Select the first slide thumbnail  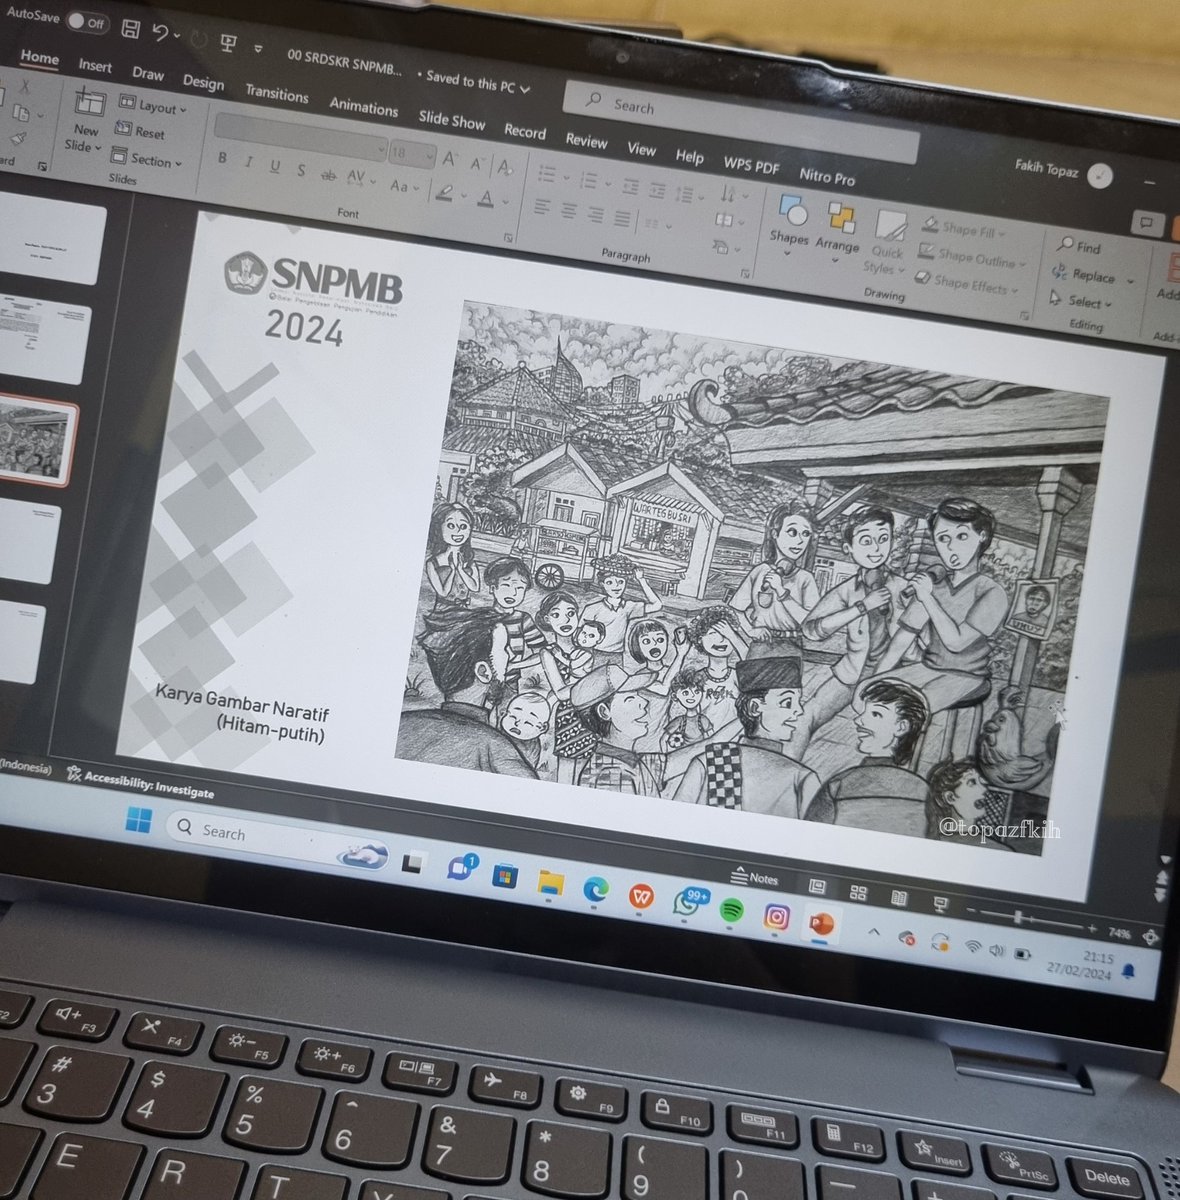(51, 240)
